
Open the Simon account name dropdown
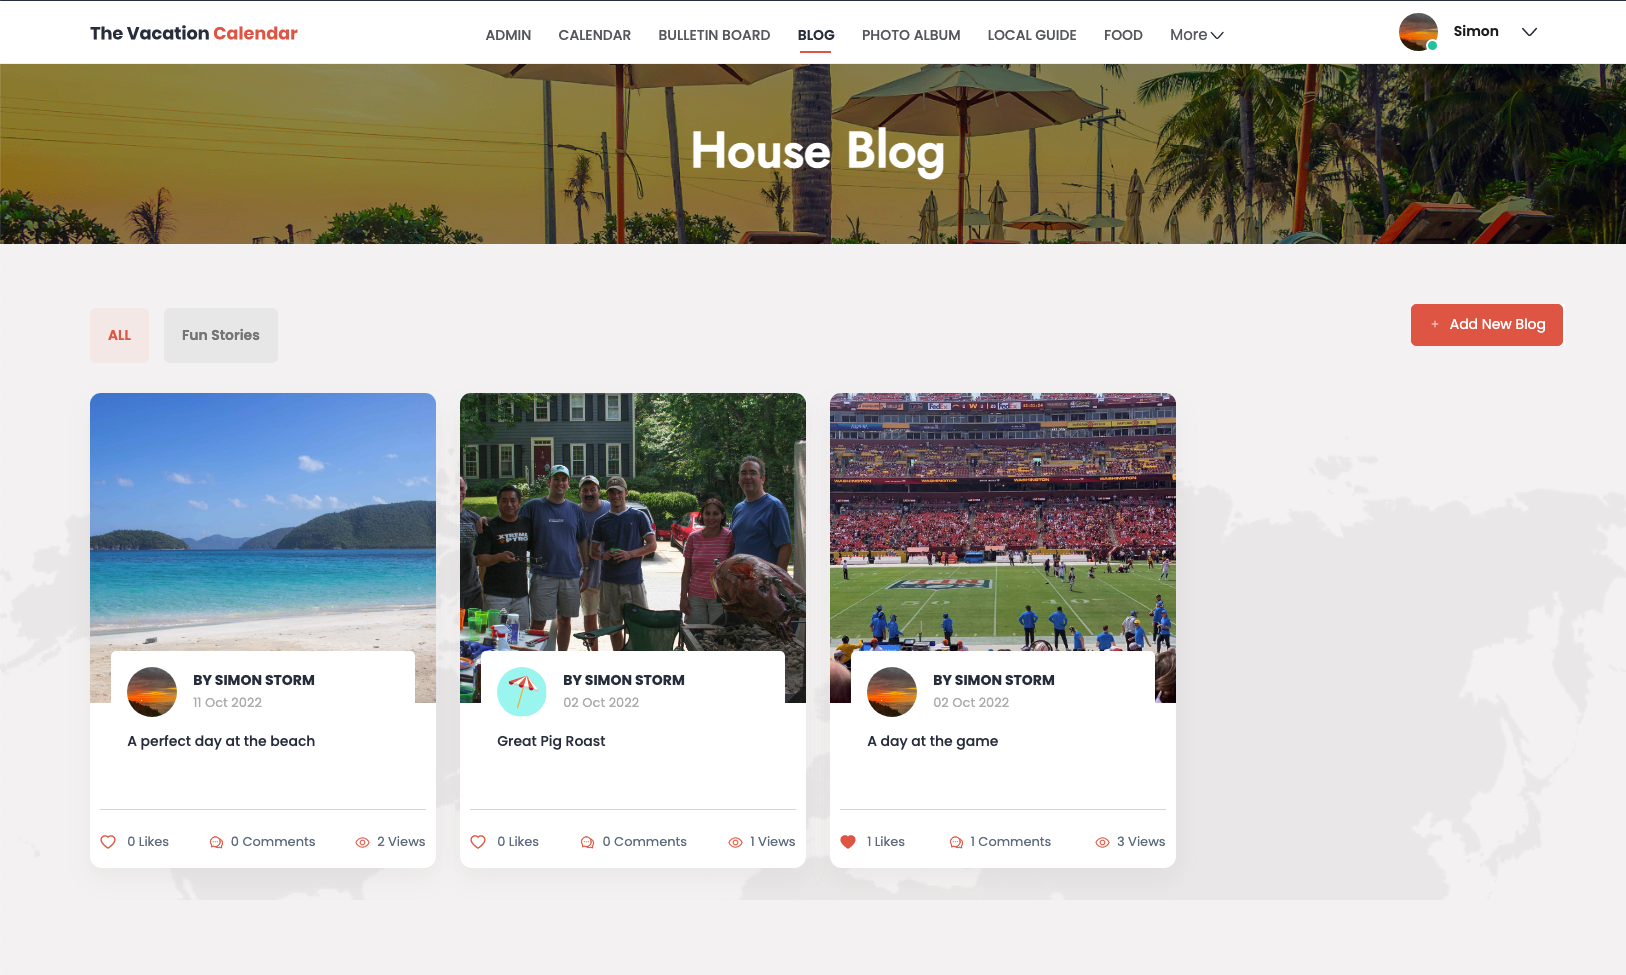point(1476,31)
